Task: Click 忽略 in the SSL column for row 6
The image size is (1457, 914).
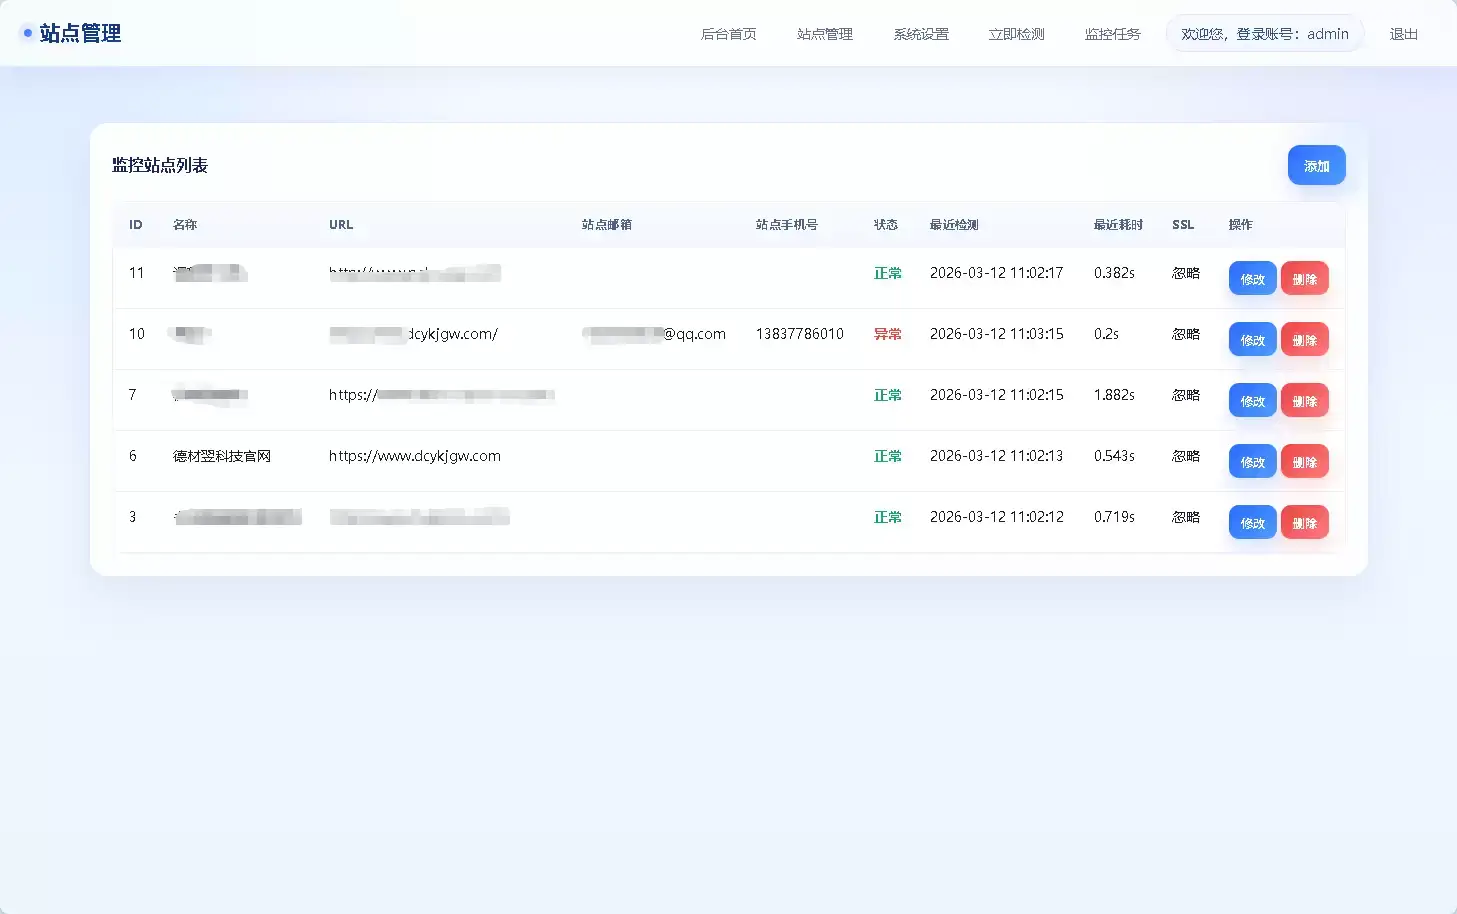Action: 1185,456
